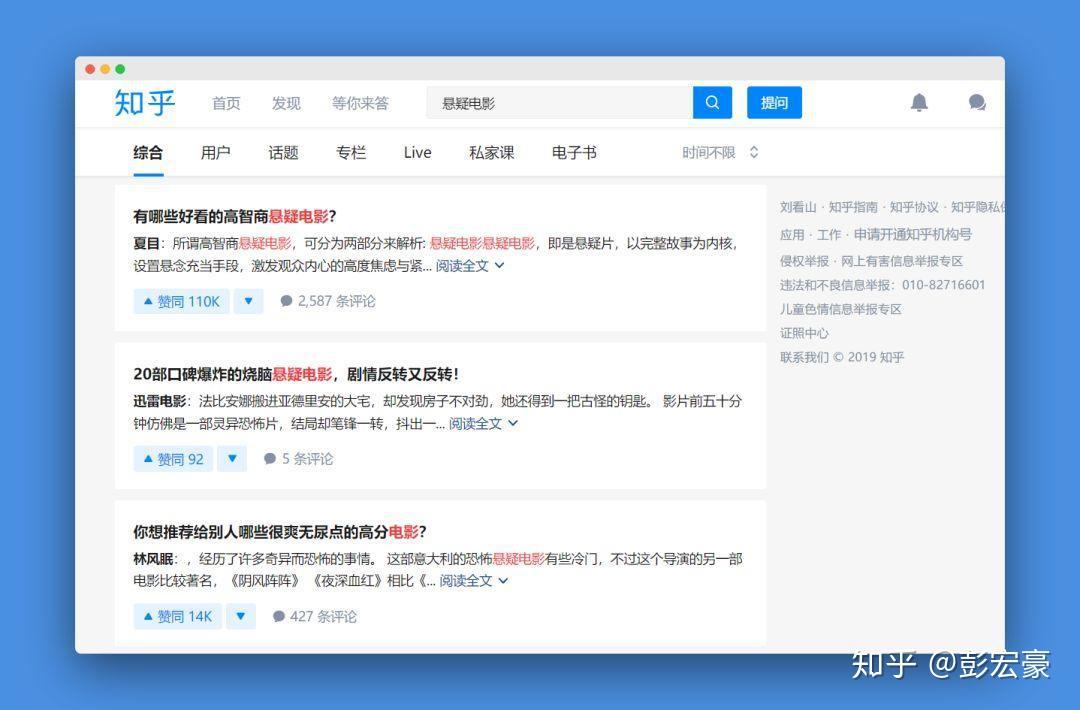Image resolution: width=1080 pixels, height=710 pixels.
Task: Upvote with the 赞同 92 button
Action: pos(173,459)
